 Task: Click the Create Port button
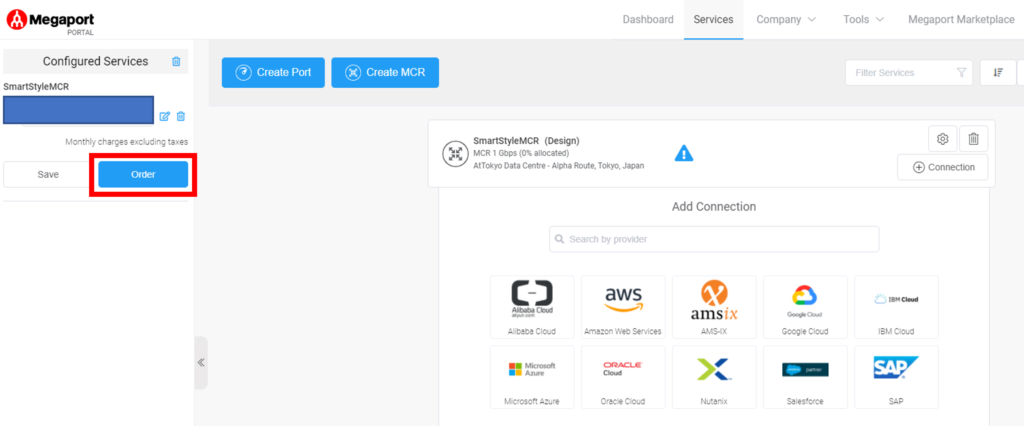[273, 73]
